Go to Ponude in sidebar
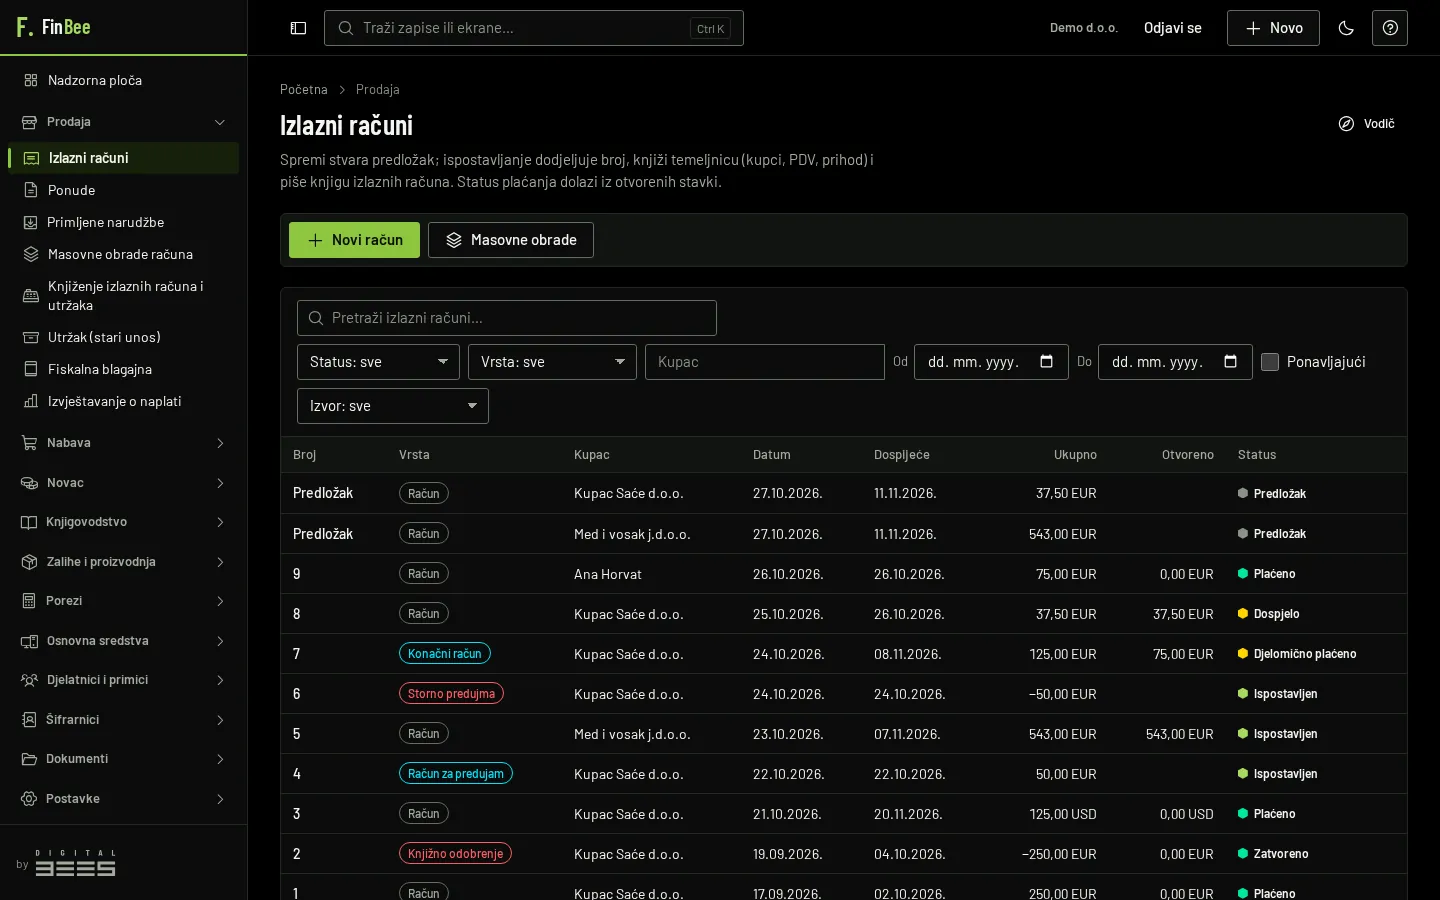The image size is (1440, 900). (x=123, y=190)
